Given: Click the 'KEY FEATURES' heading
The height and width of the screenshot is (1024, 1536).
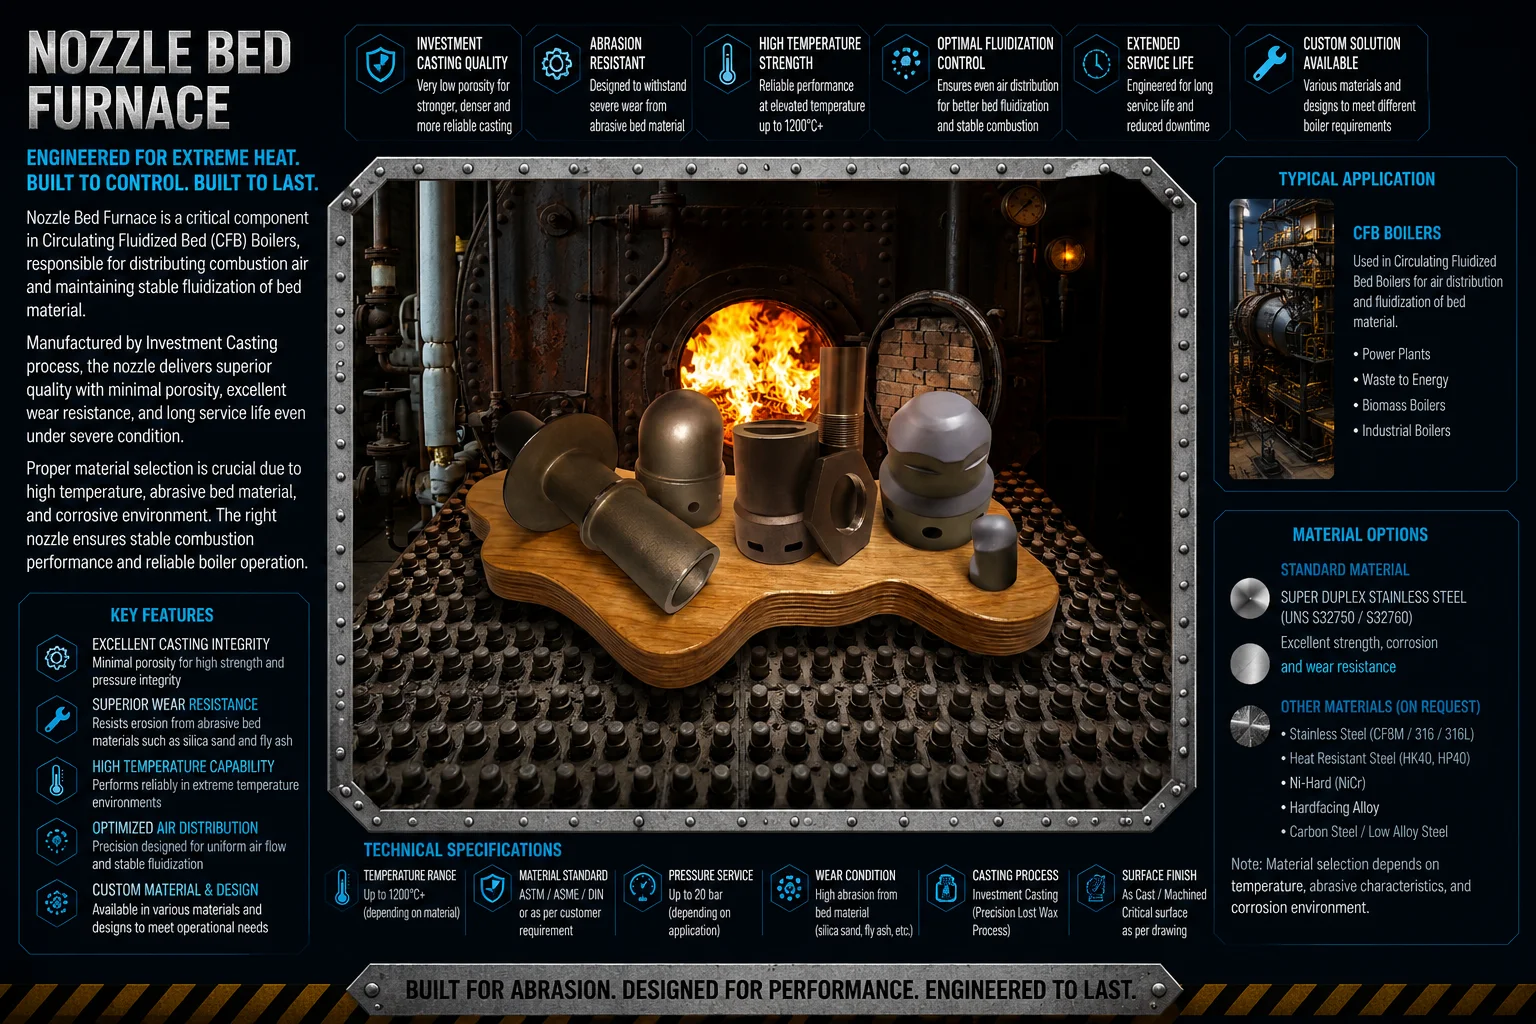Looking at the screenshot, I should point(162,615).
